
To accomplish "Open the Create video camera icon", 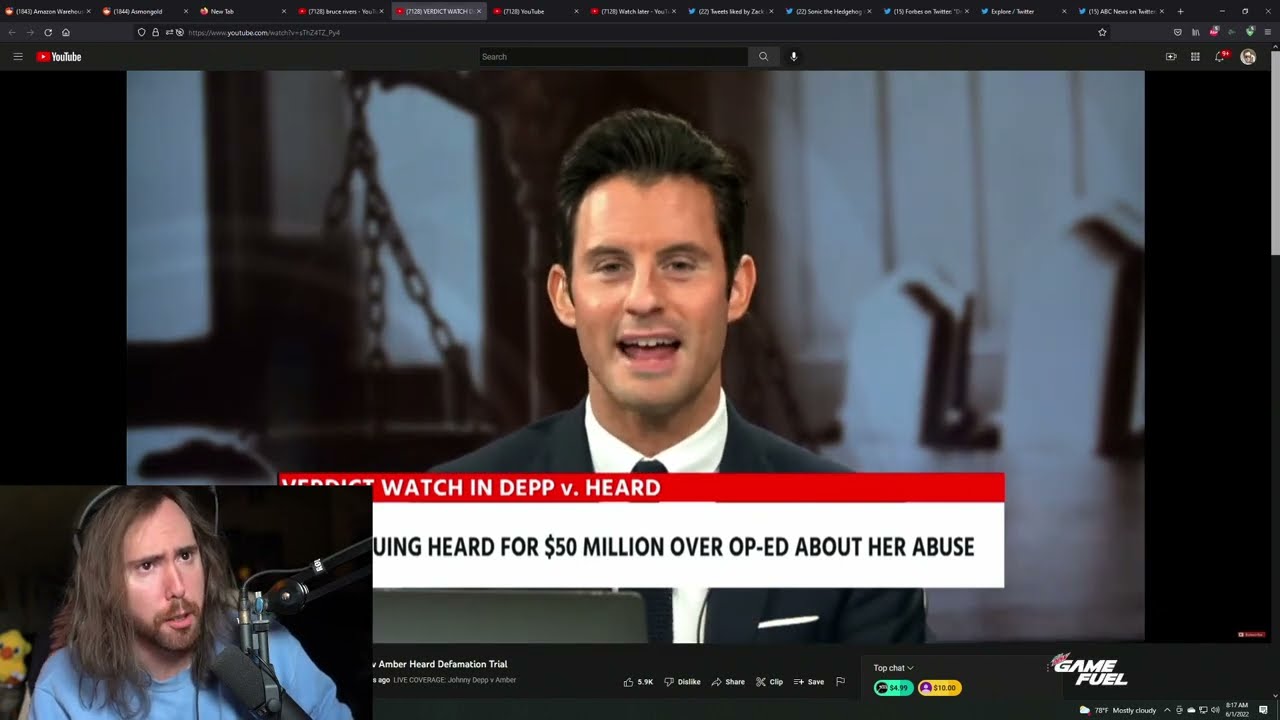I will 1171,57.
